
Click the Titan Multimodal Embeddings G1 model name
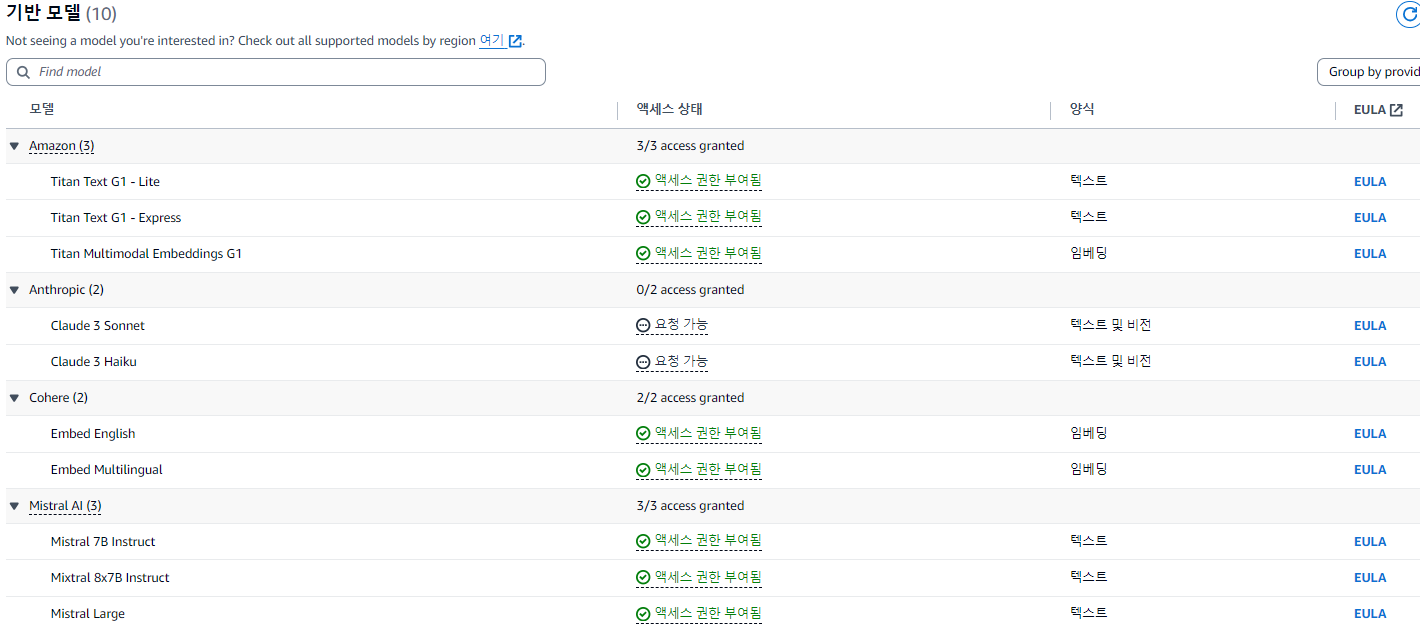(x=146, y=254)
